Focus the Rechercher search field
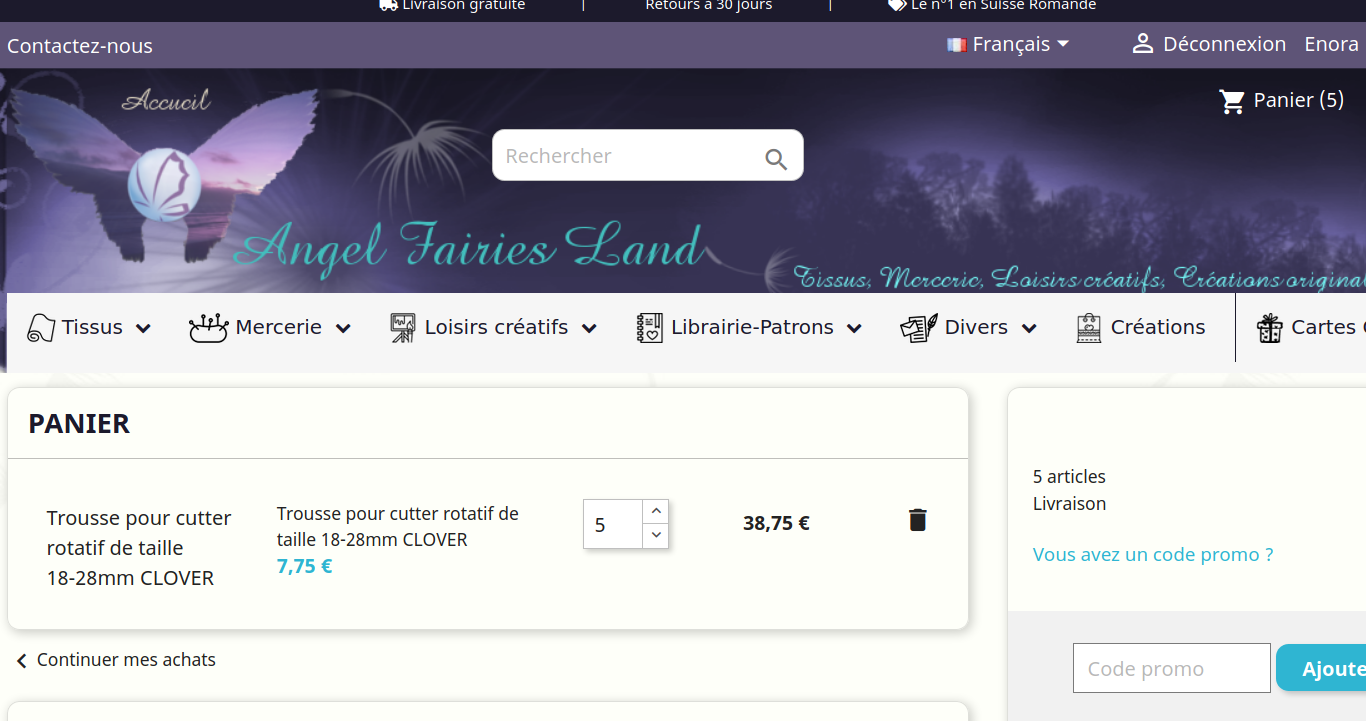 coord(630,156)
